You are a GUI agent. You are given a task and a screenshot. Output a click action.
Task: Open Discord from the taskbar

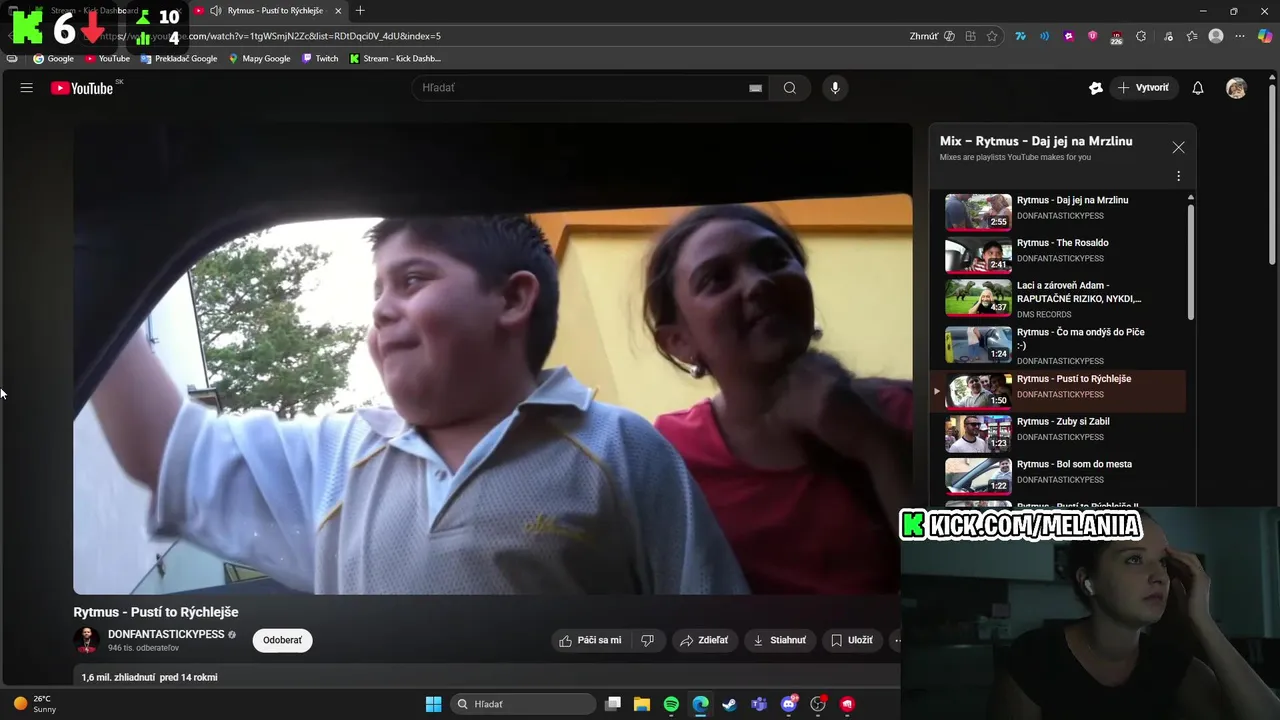789,704
